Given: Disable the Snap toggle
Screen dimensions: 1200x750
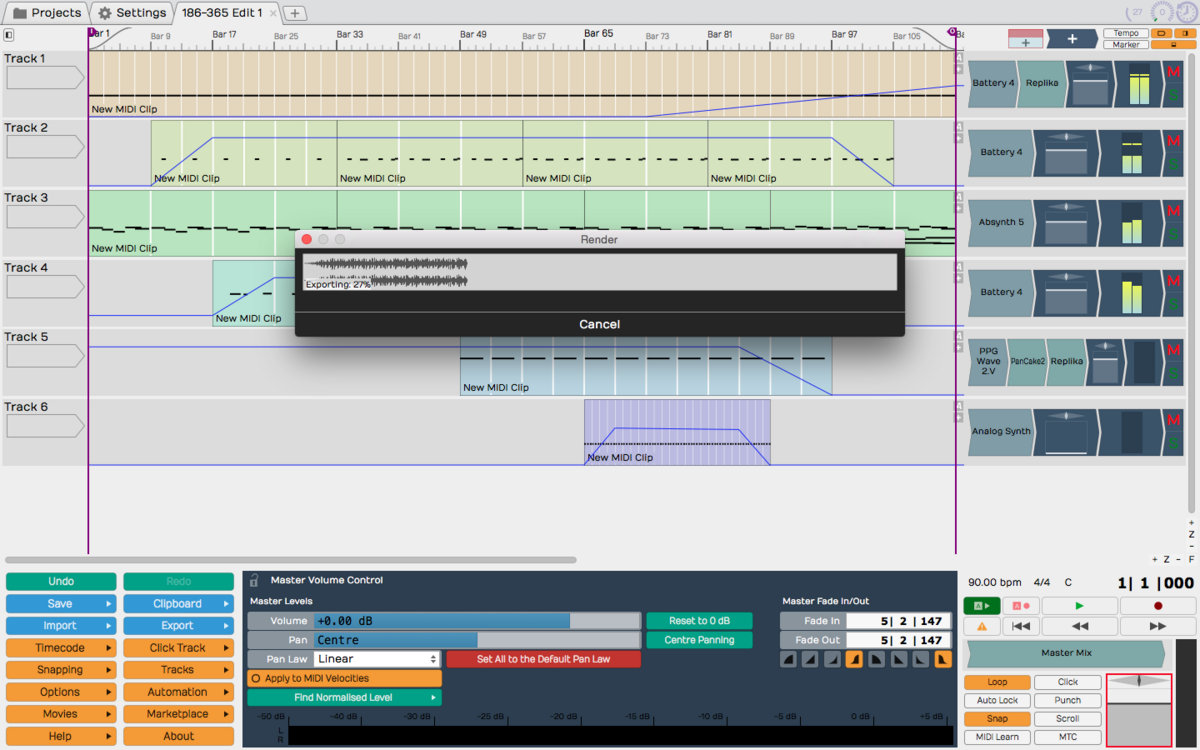Looking at the screenshot, I should pyautogui.click(x=997, y=719).
